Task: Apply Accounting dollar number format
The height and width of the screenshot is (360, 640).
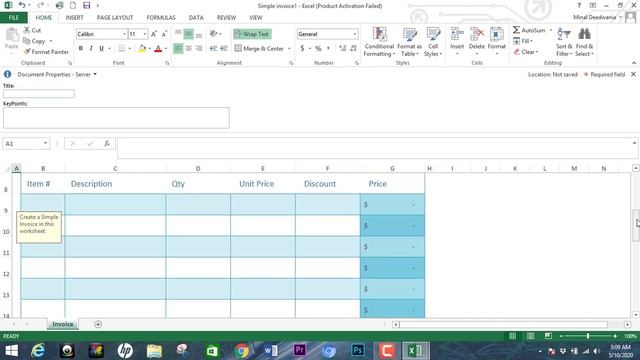Action: point(302,49)
